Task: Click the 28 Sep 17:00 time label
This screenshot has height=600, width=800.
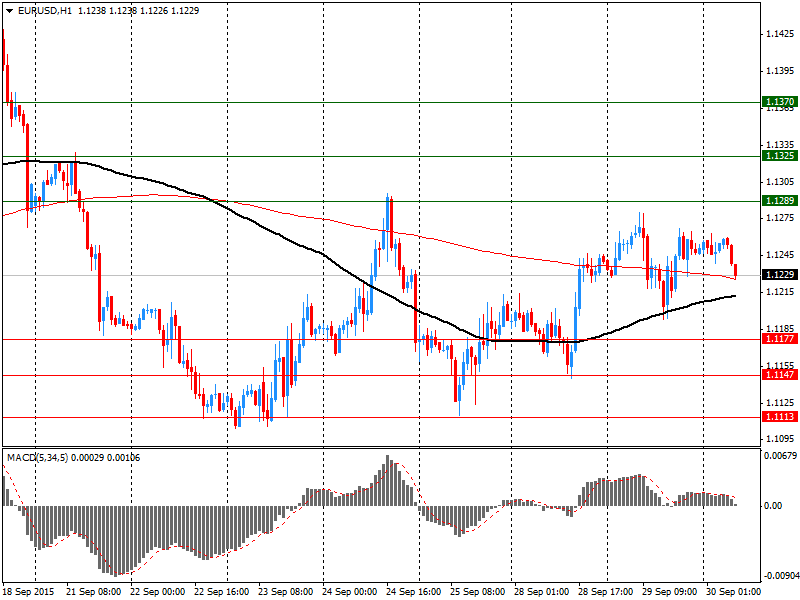Action: tap(606, 592)
